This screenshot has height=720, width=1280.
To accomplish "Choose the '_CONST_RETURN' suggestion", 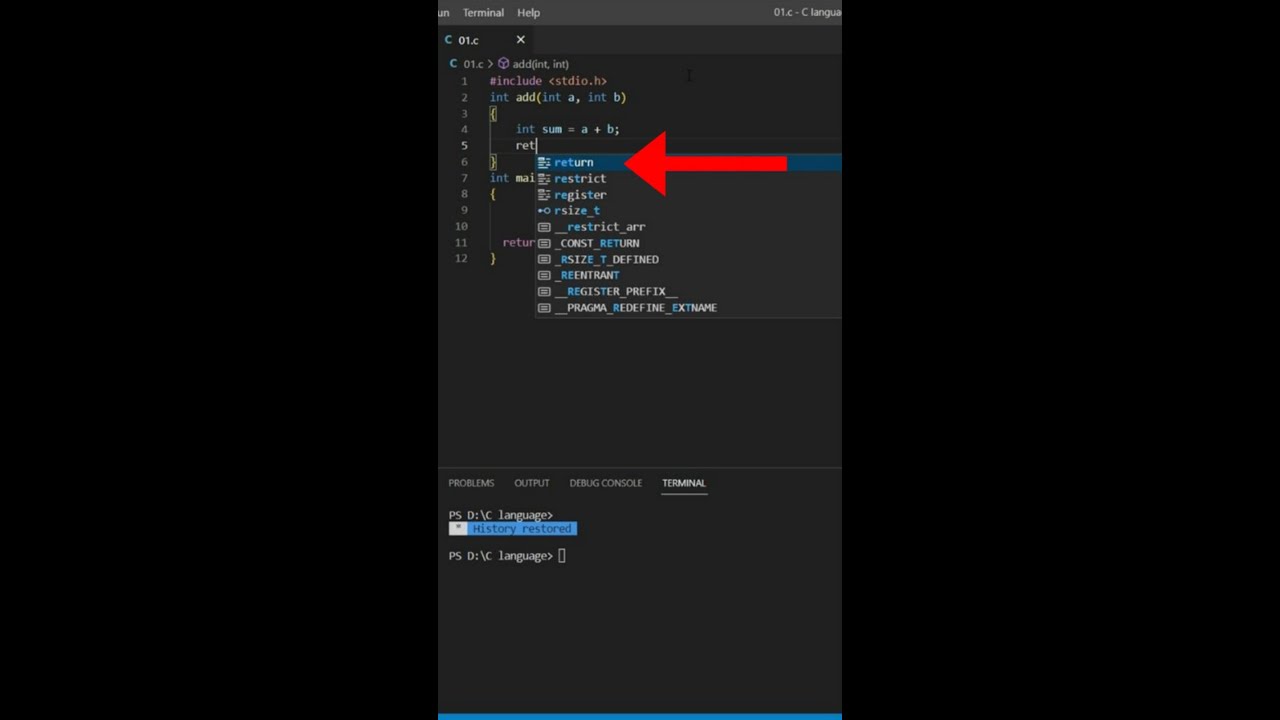I will click(x=688, y=243).
